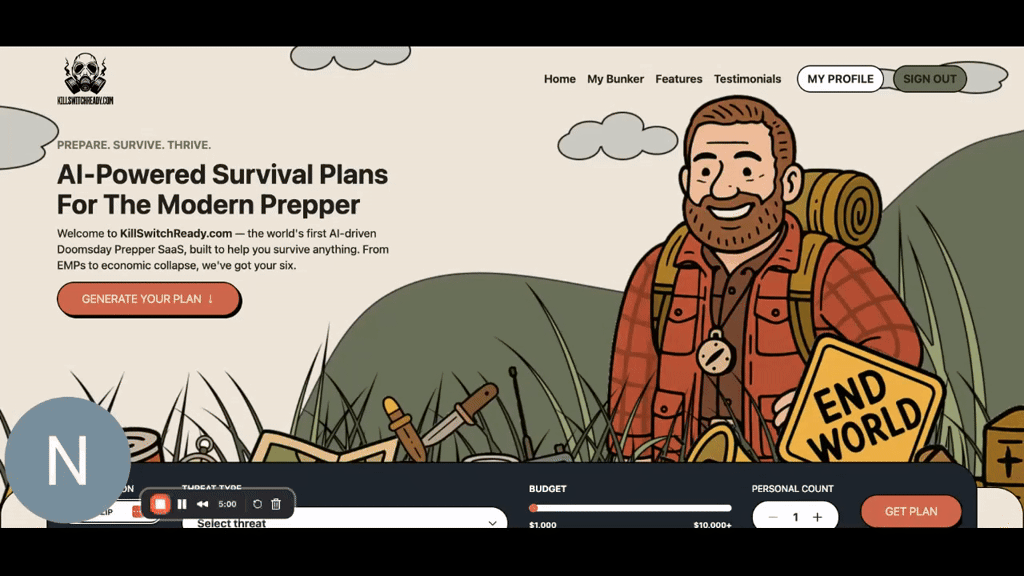Click Generate Your Plan button
This screenshot has width=1024, height=576.
148,299
